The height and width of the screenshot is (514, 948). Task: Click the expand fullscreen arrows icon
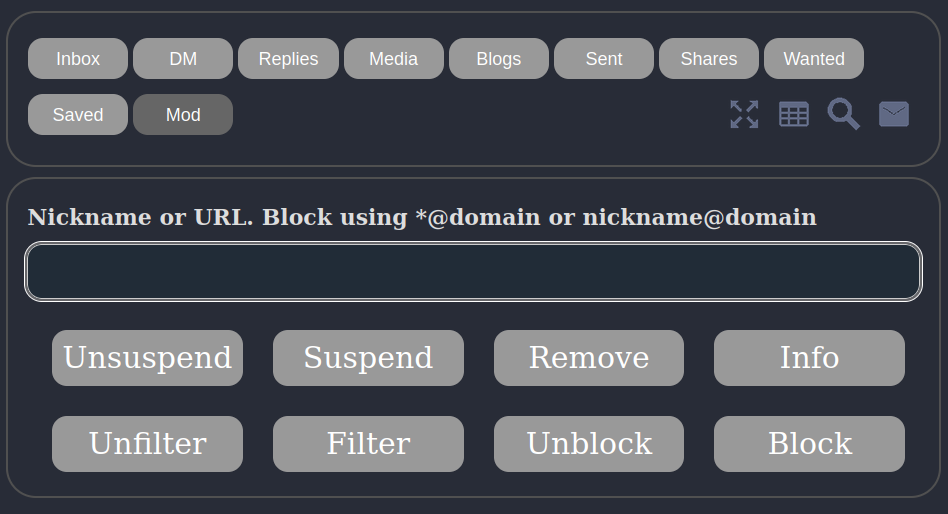tap(744, 114)
